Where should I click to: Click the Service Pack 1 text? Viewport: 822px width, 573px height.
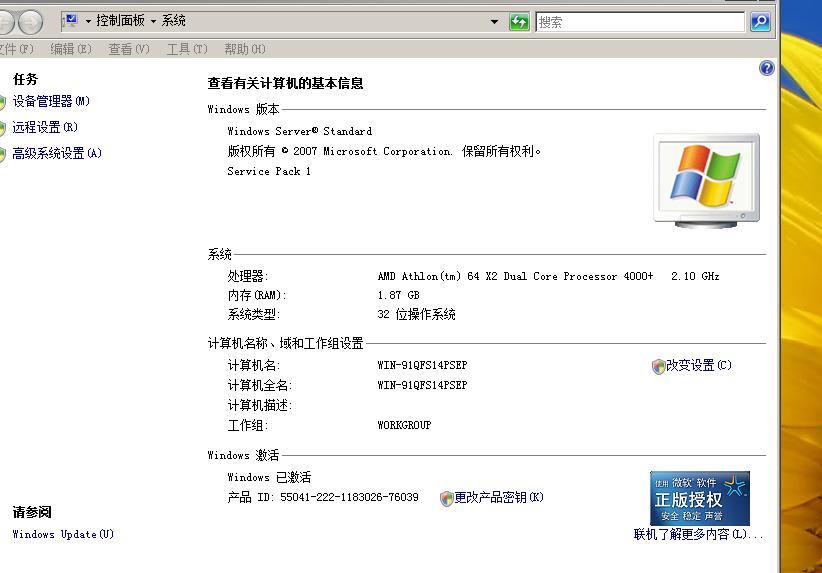(x=269, y=171)
